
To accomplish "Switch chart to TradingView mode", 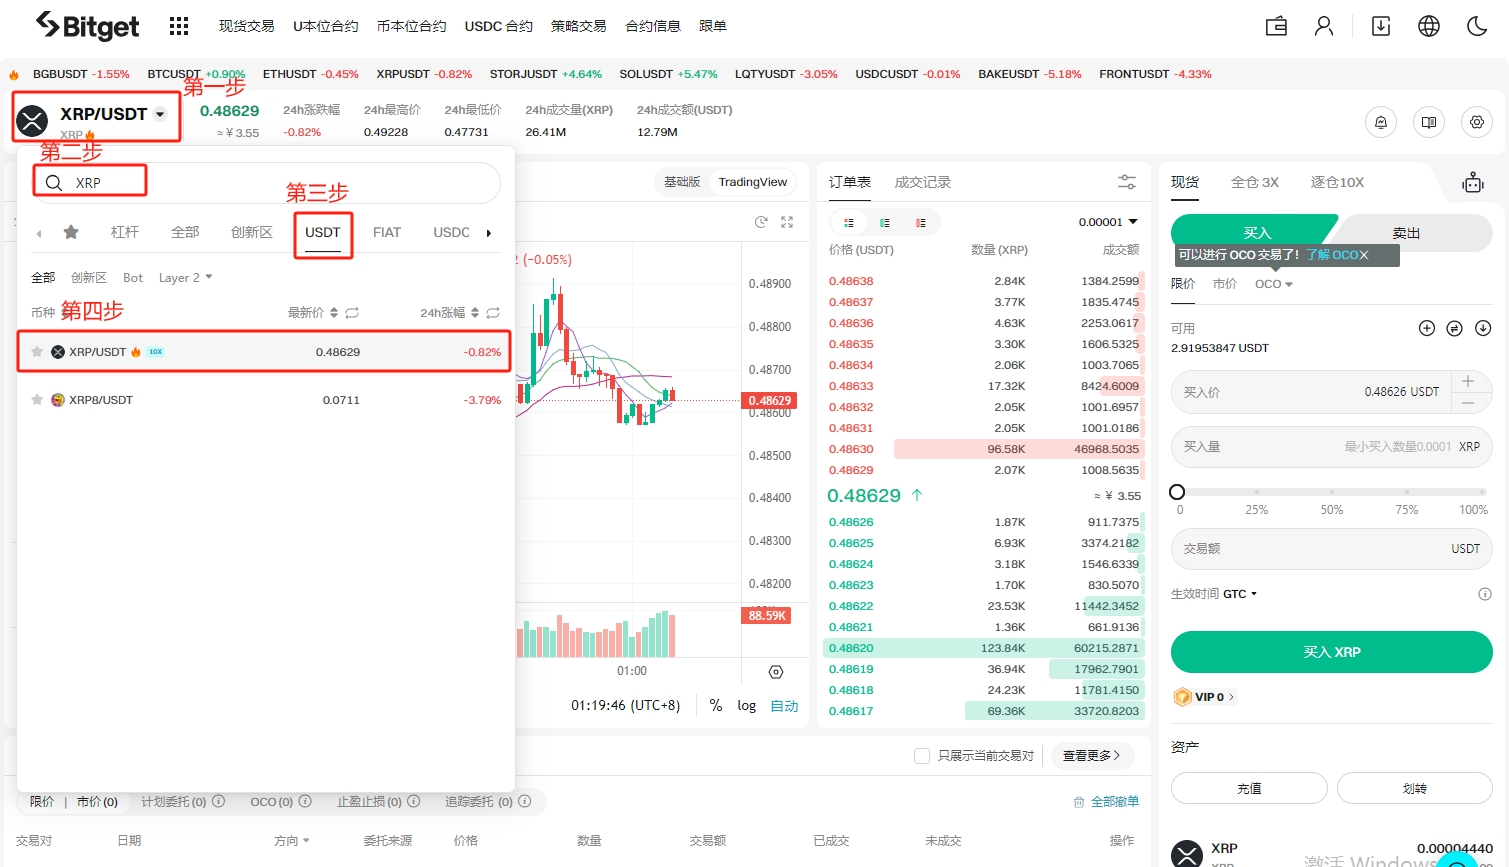I will tap(753, 182).
